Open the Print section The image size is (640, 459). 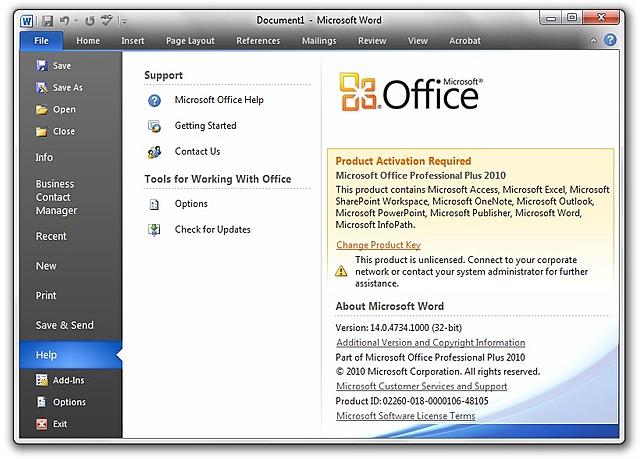pyautogui.click(x=46, y=295)
